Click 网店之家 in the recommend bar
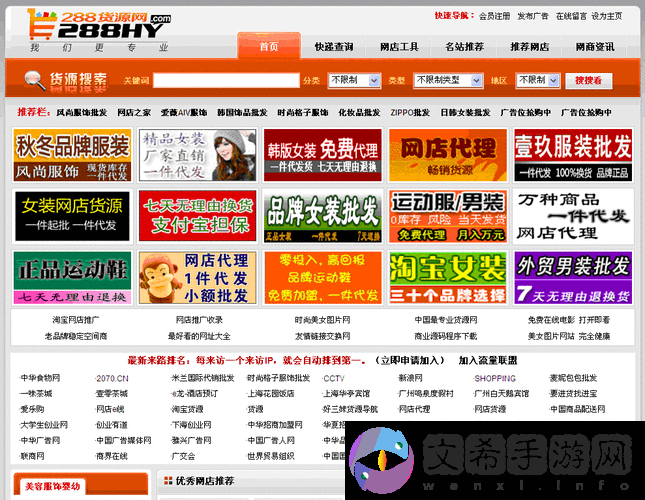 coord(134,112)
